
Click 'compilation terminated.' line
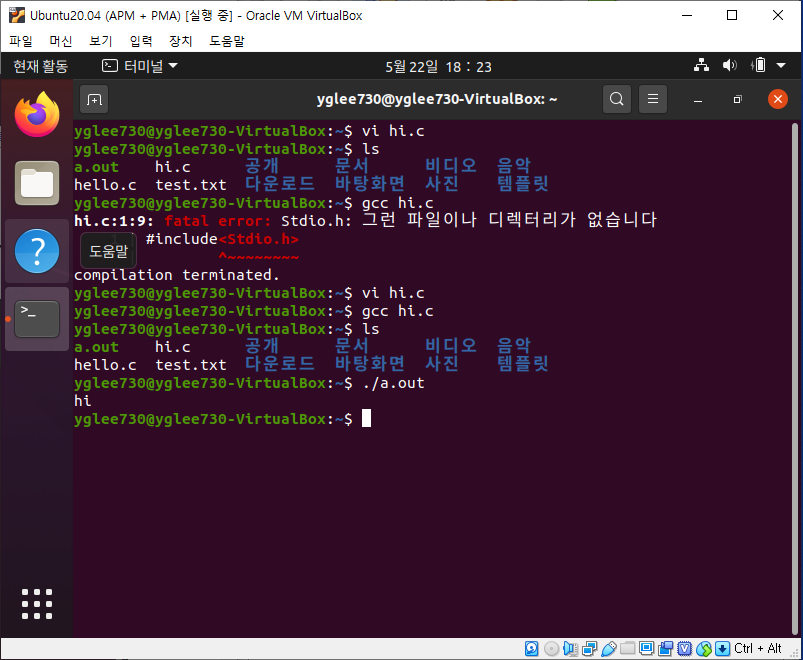177,275
